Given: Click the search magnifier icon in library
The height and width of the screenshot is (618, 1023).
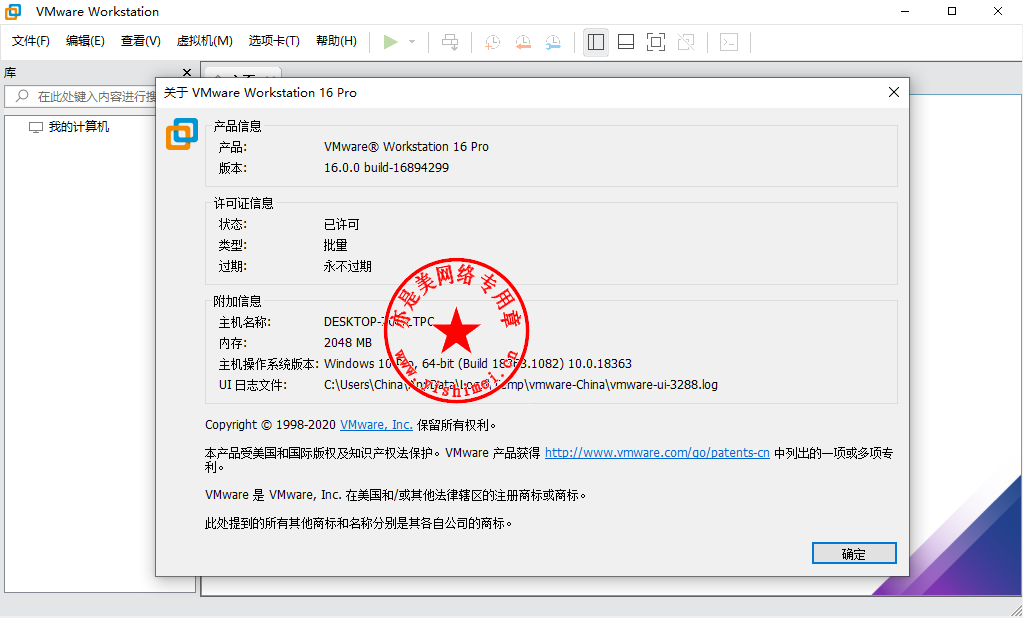Looking at the screenshot, I should pos(22,96).
